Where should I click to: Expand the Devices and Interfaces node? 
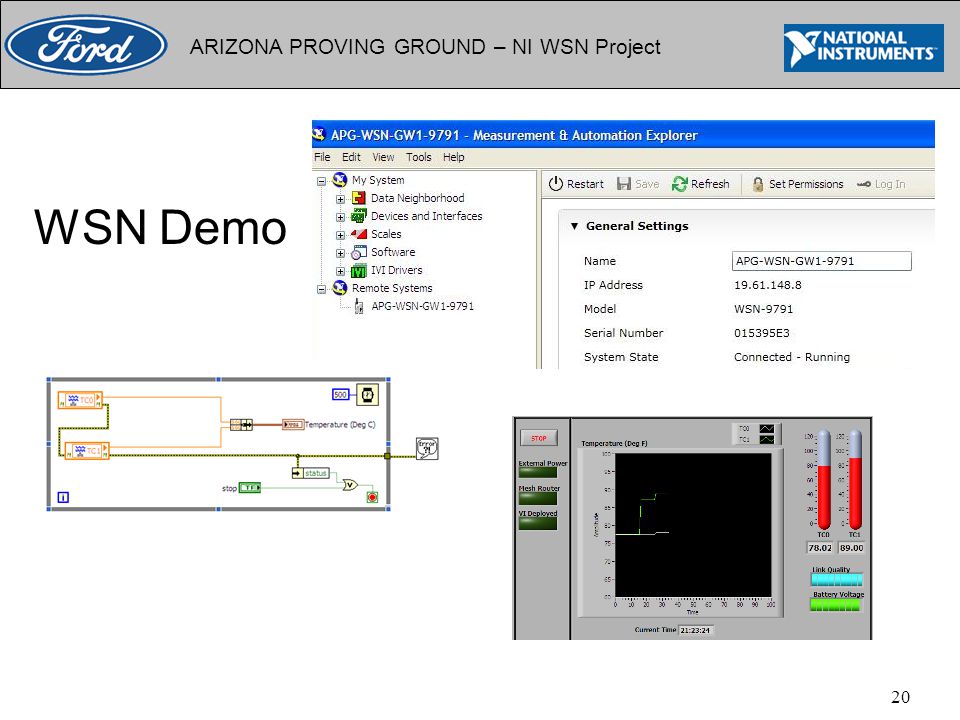click(x=340, y=217)
